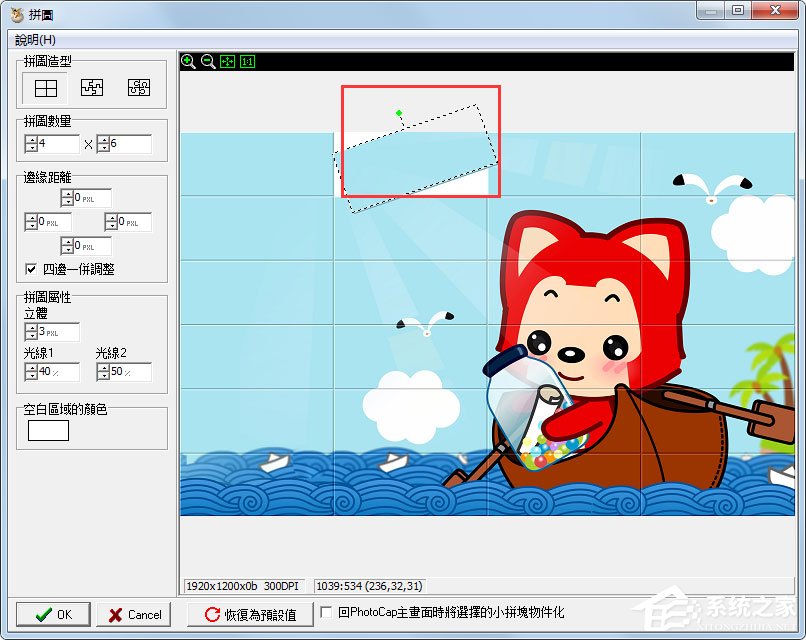Click the rotated selected puzzle piece
Screen dimensions: 806x640
pyautogui.click(x=416, y=159)
